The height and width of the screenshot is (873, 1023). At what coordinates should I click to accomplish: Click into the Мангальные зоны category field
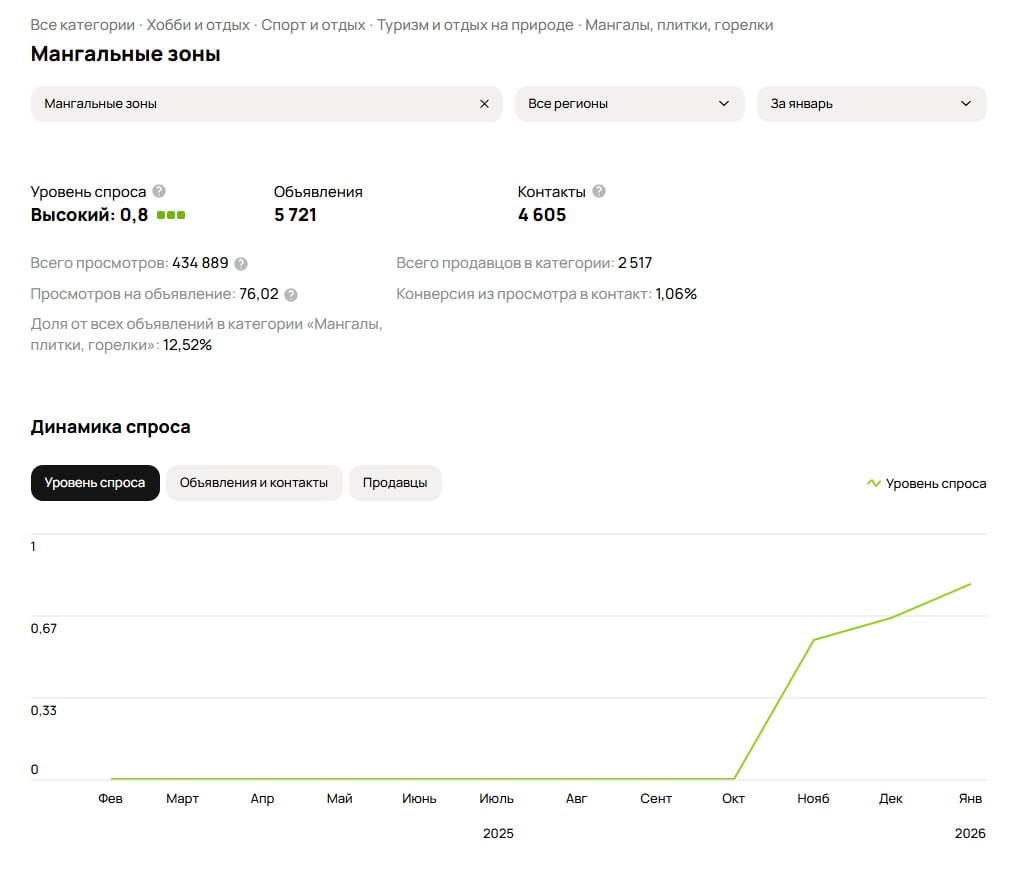pos(250,104)
